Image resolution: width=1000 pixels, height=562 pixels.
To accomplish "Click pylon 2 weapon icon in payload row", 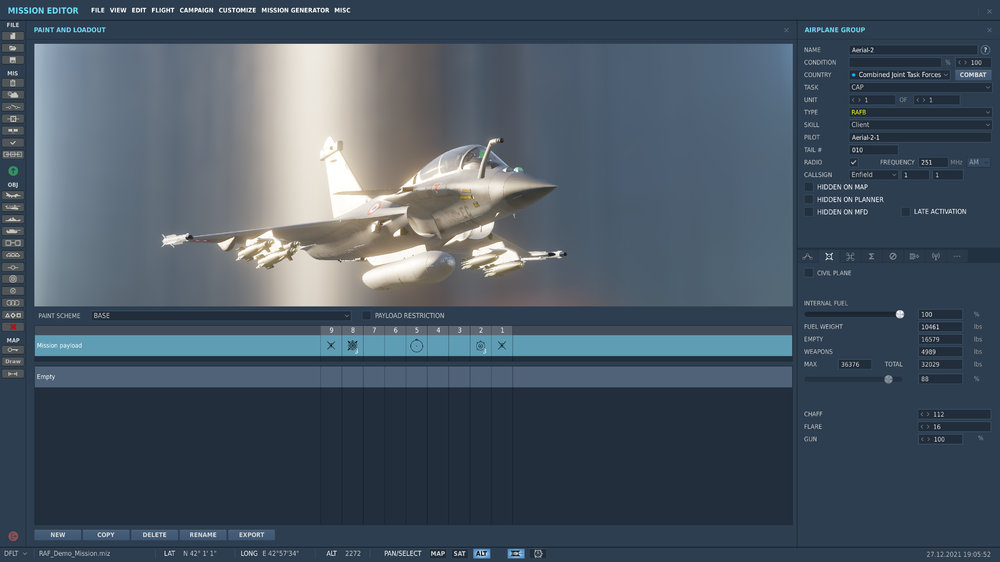I will click(x=481, y=346).
